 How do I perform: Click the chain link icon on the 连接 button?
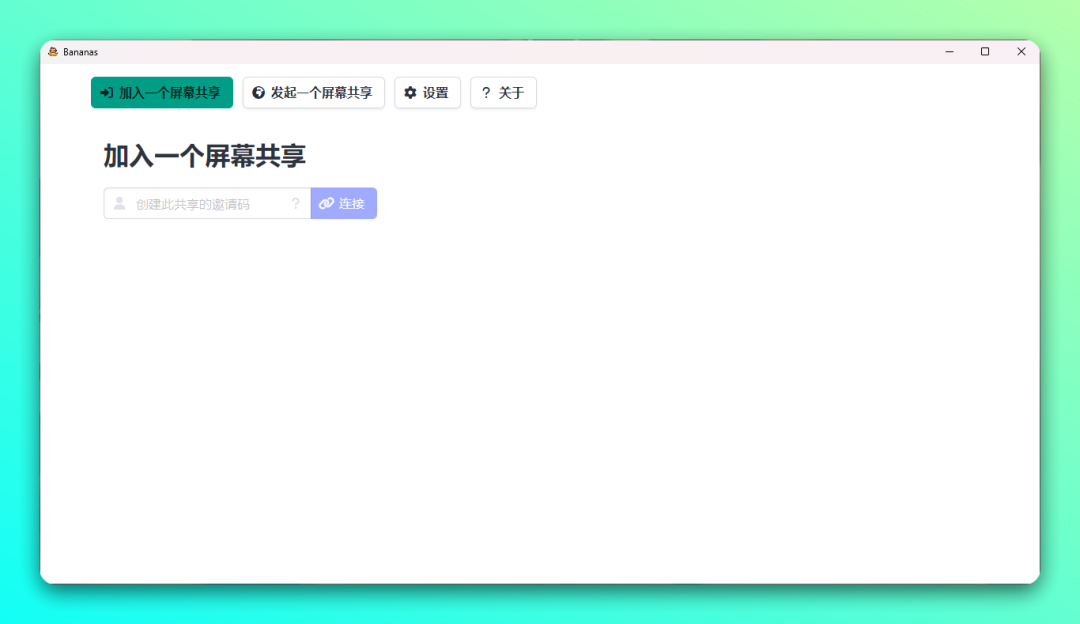tap(326, 204)
